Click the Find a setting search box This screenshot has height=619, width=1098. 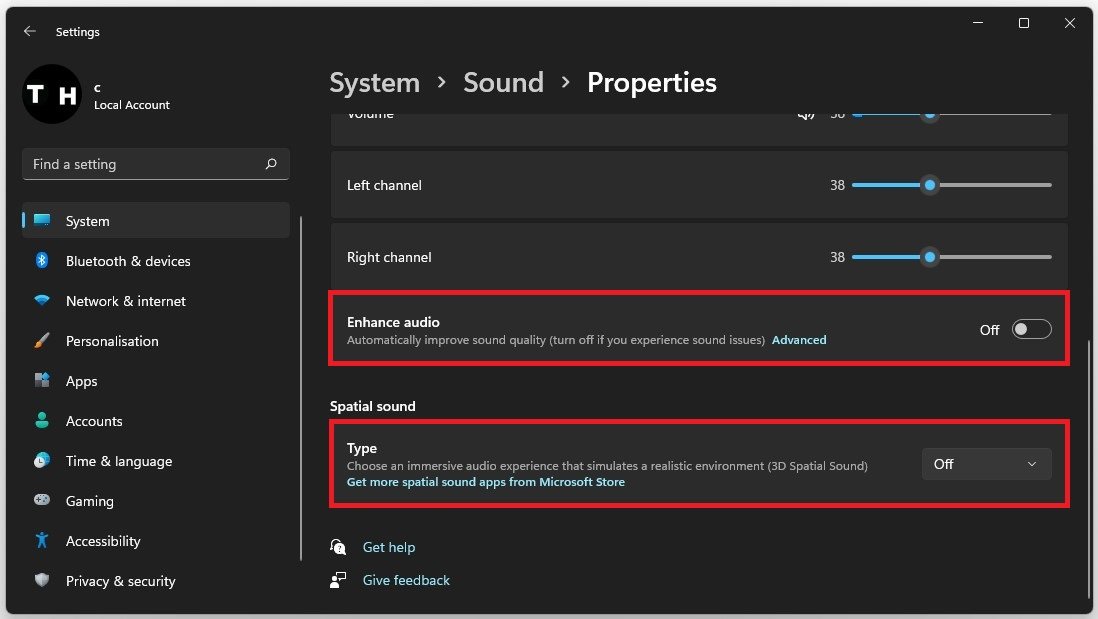pos(145,164)
